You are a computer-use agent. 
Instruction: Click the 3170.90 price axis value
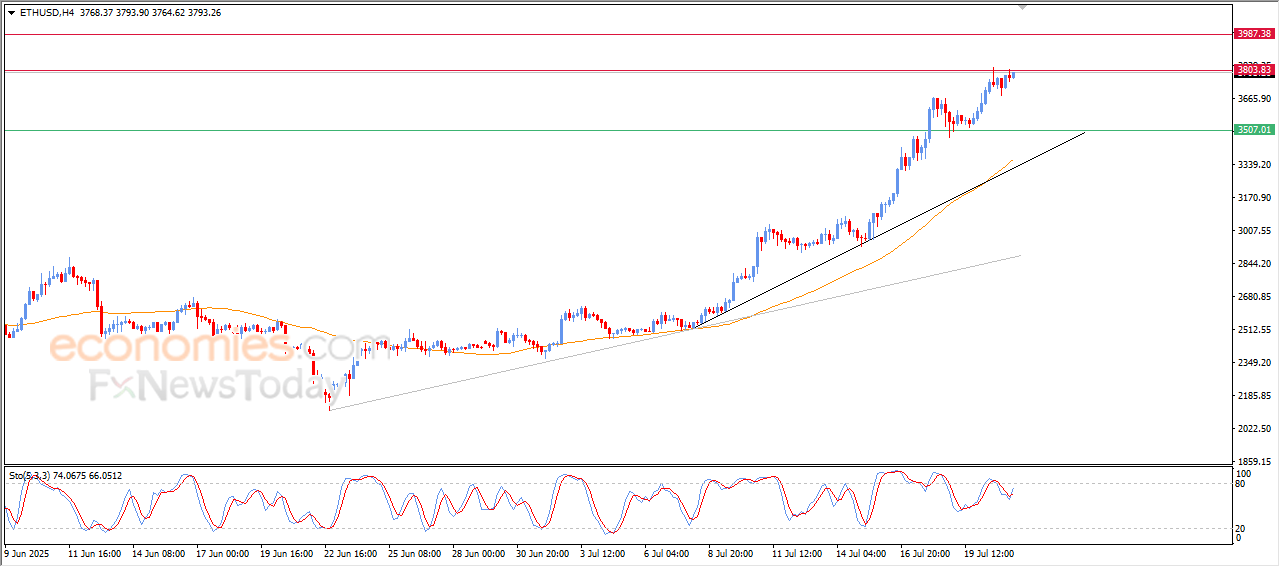click(x=1254, y=198)
